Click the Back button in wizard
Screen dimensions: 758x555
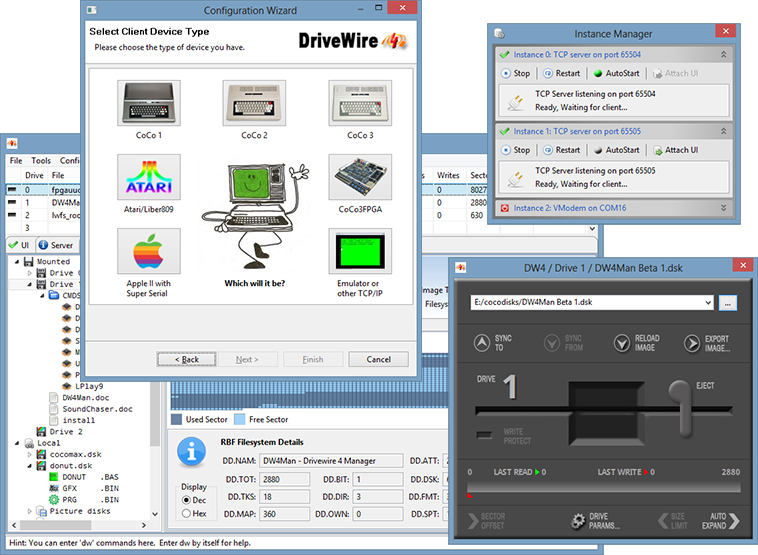[187, 359]
